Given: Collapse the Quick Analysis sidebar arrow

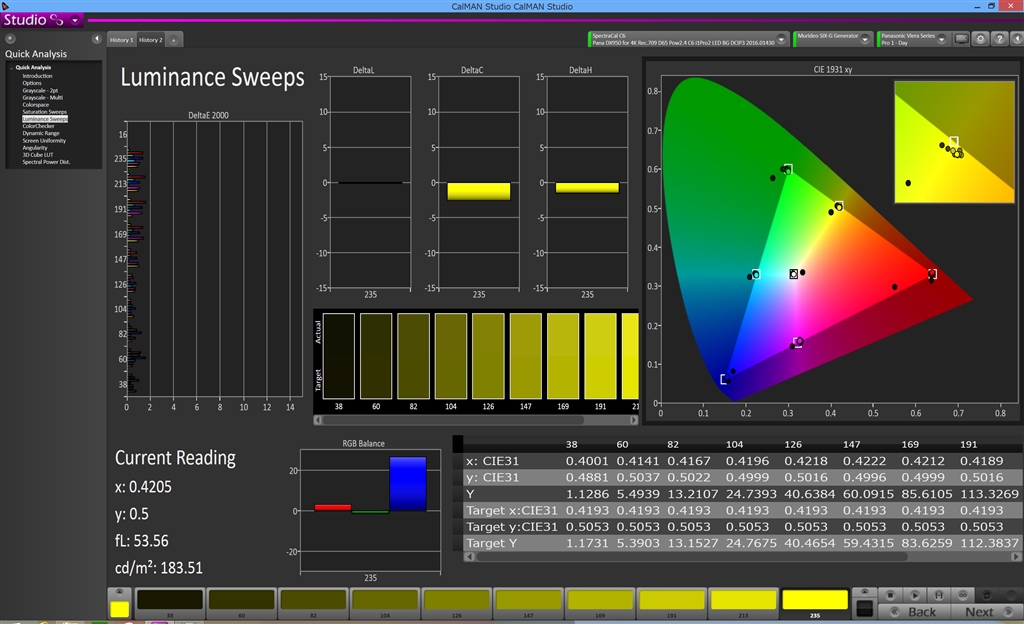Looking at the screenshot, I should tap(97, 39).
